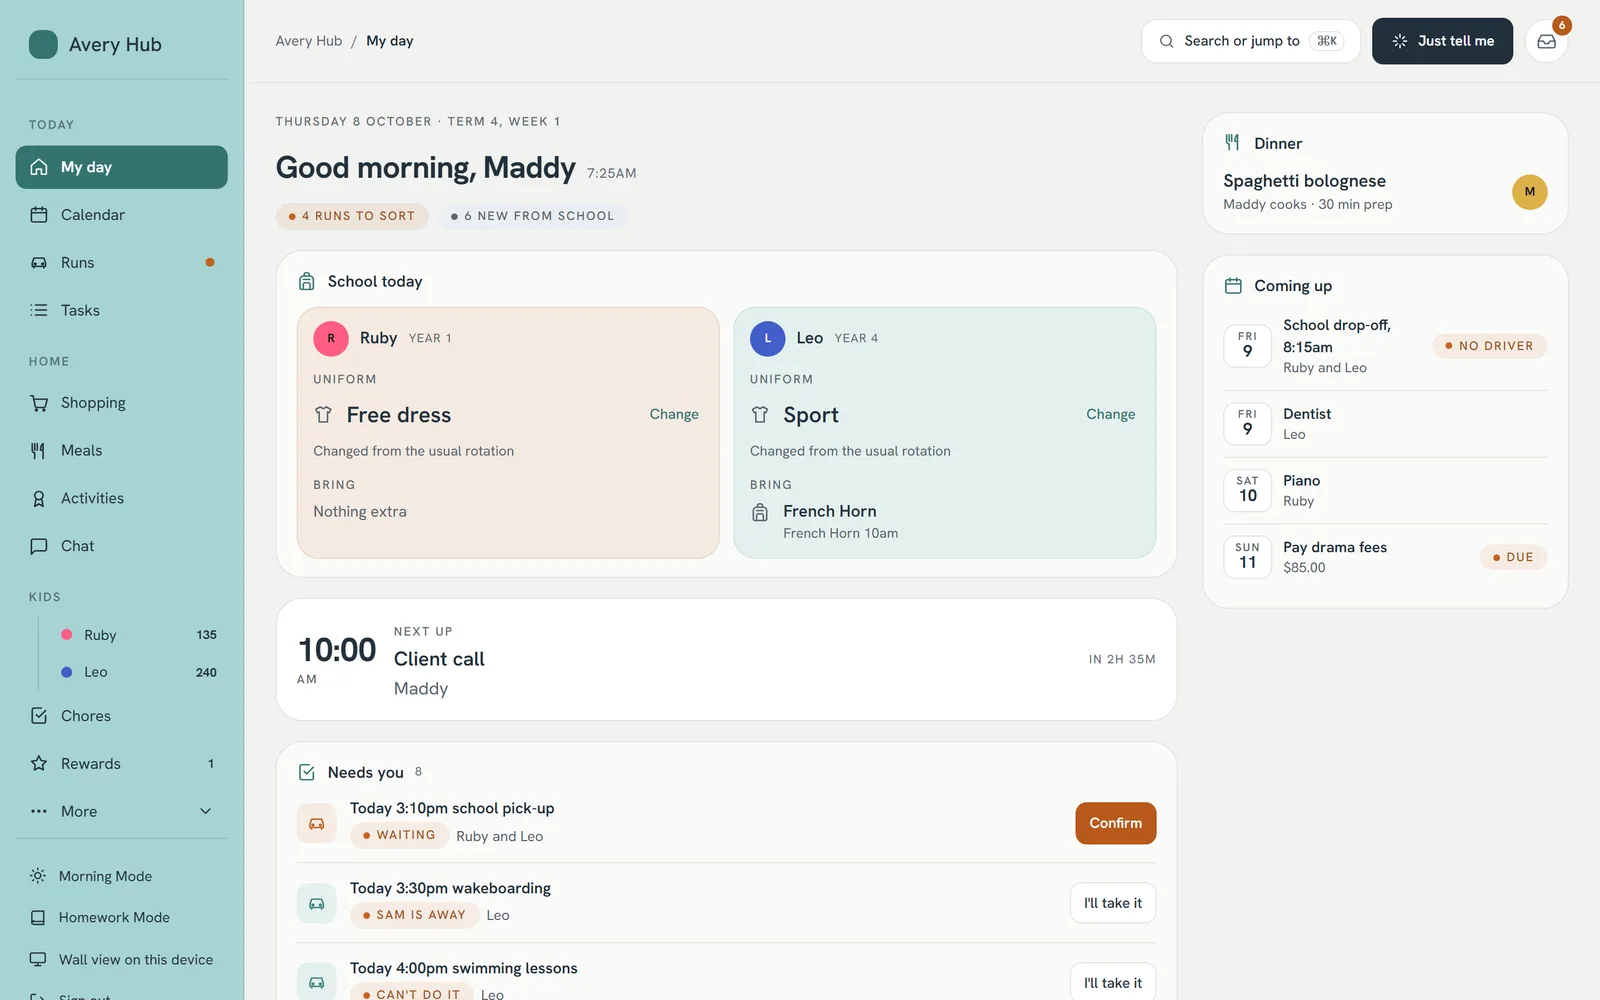Click the car icon for school pick-up
Image resolution: width=1600 pixels, height=1000 pixels.
click(316, 823)
